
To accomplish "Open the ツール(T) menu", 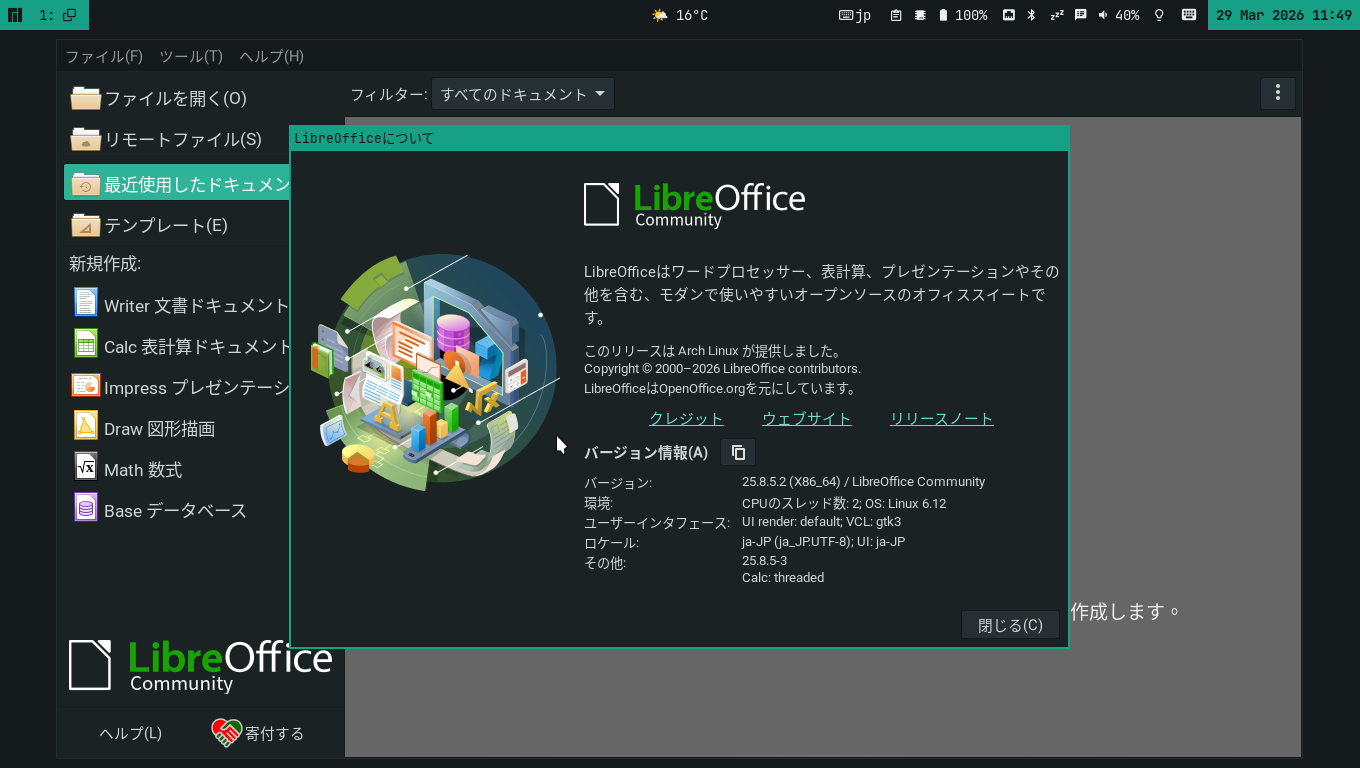I will pos(191,56).
